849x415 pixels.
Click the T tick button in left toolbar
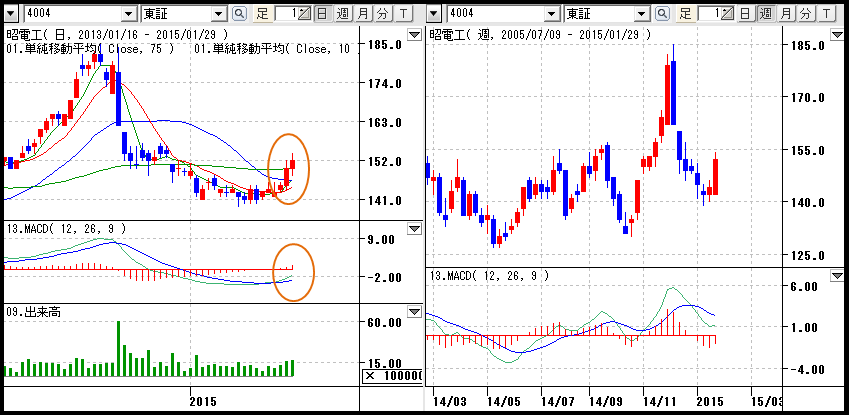click(401, 14)
